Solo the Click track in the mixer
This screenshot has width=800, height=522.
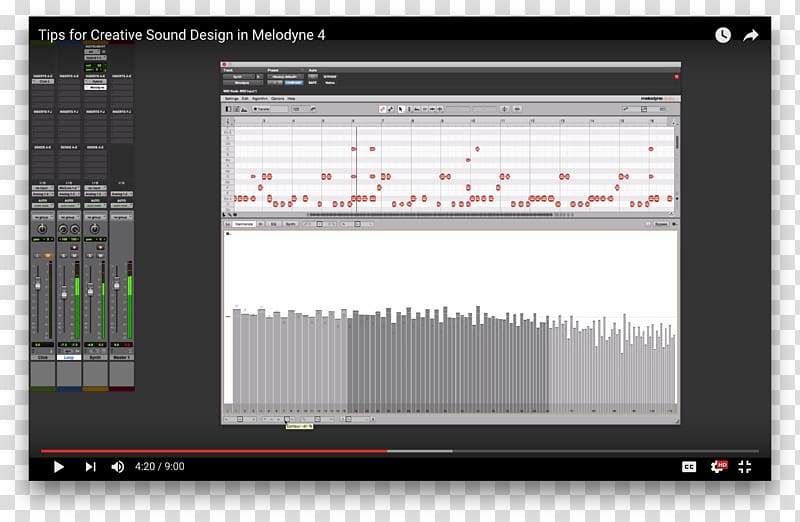pyautogui.click(x=37, y=256)
